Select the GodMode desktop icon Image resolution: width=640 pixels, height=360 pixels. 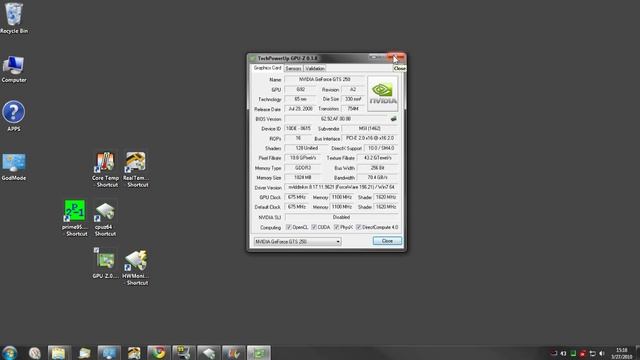click(14, 167)
